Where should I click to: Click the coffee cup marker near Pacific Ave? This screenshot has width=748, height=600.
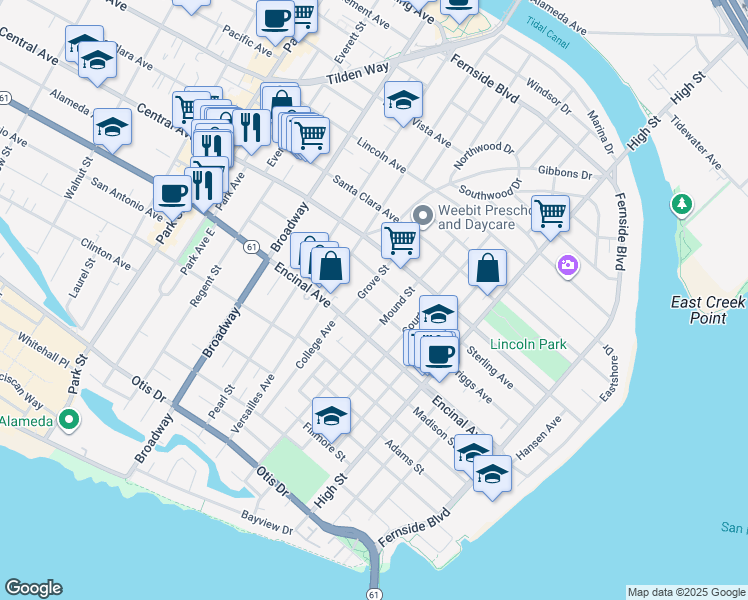[275, 21]
